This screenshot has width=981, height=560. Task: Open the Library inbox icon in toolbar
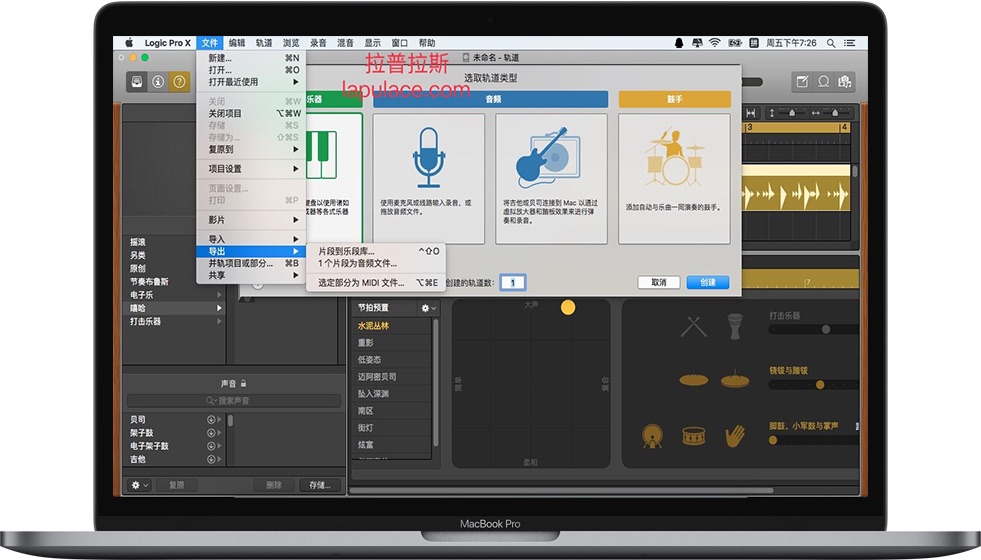tap(138, 82)
